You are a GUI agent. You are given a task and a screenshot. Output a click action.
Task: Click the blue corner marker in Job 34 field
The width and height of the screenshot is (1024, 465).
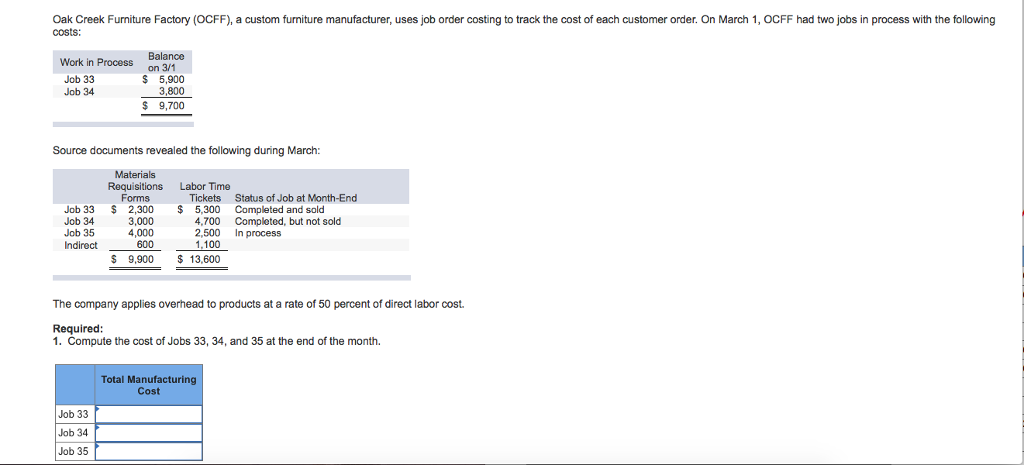click(x=97, y=426)
